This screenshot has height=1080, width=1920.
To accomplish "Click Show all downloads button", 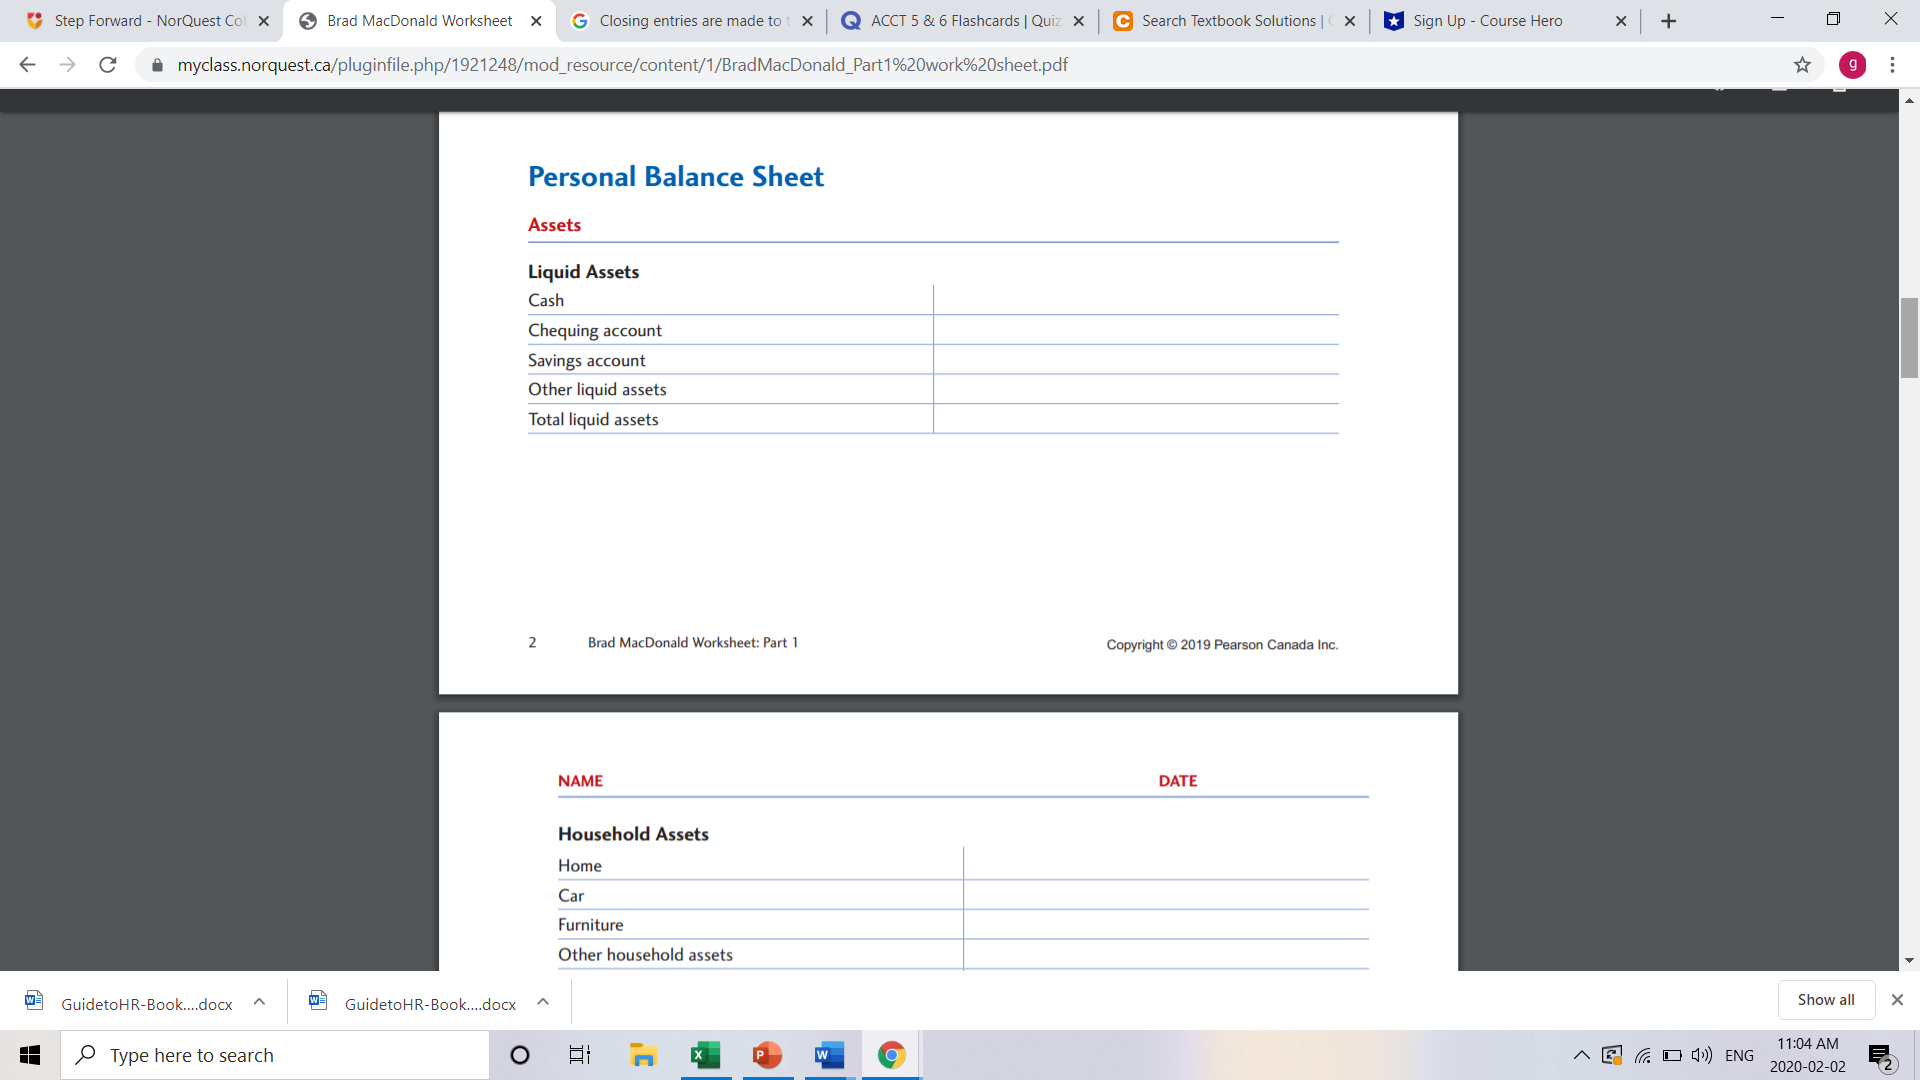I will (x=1825, y=1000).
